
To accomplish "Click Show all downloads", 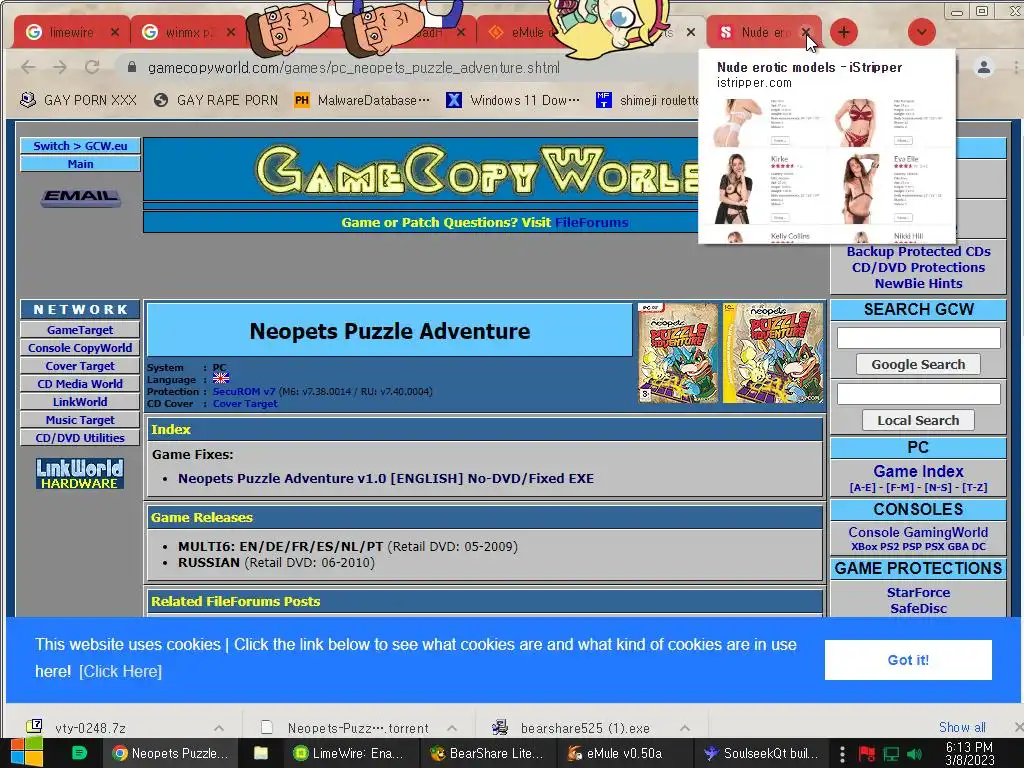I will pyautogui.click(x=962, y=727).
